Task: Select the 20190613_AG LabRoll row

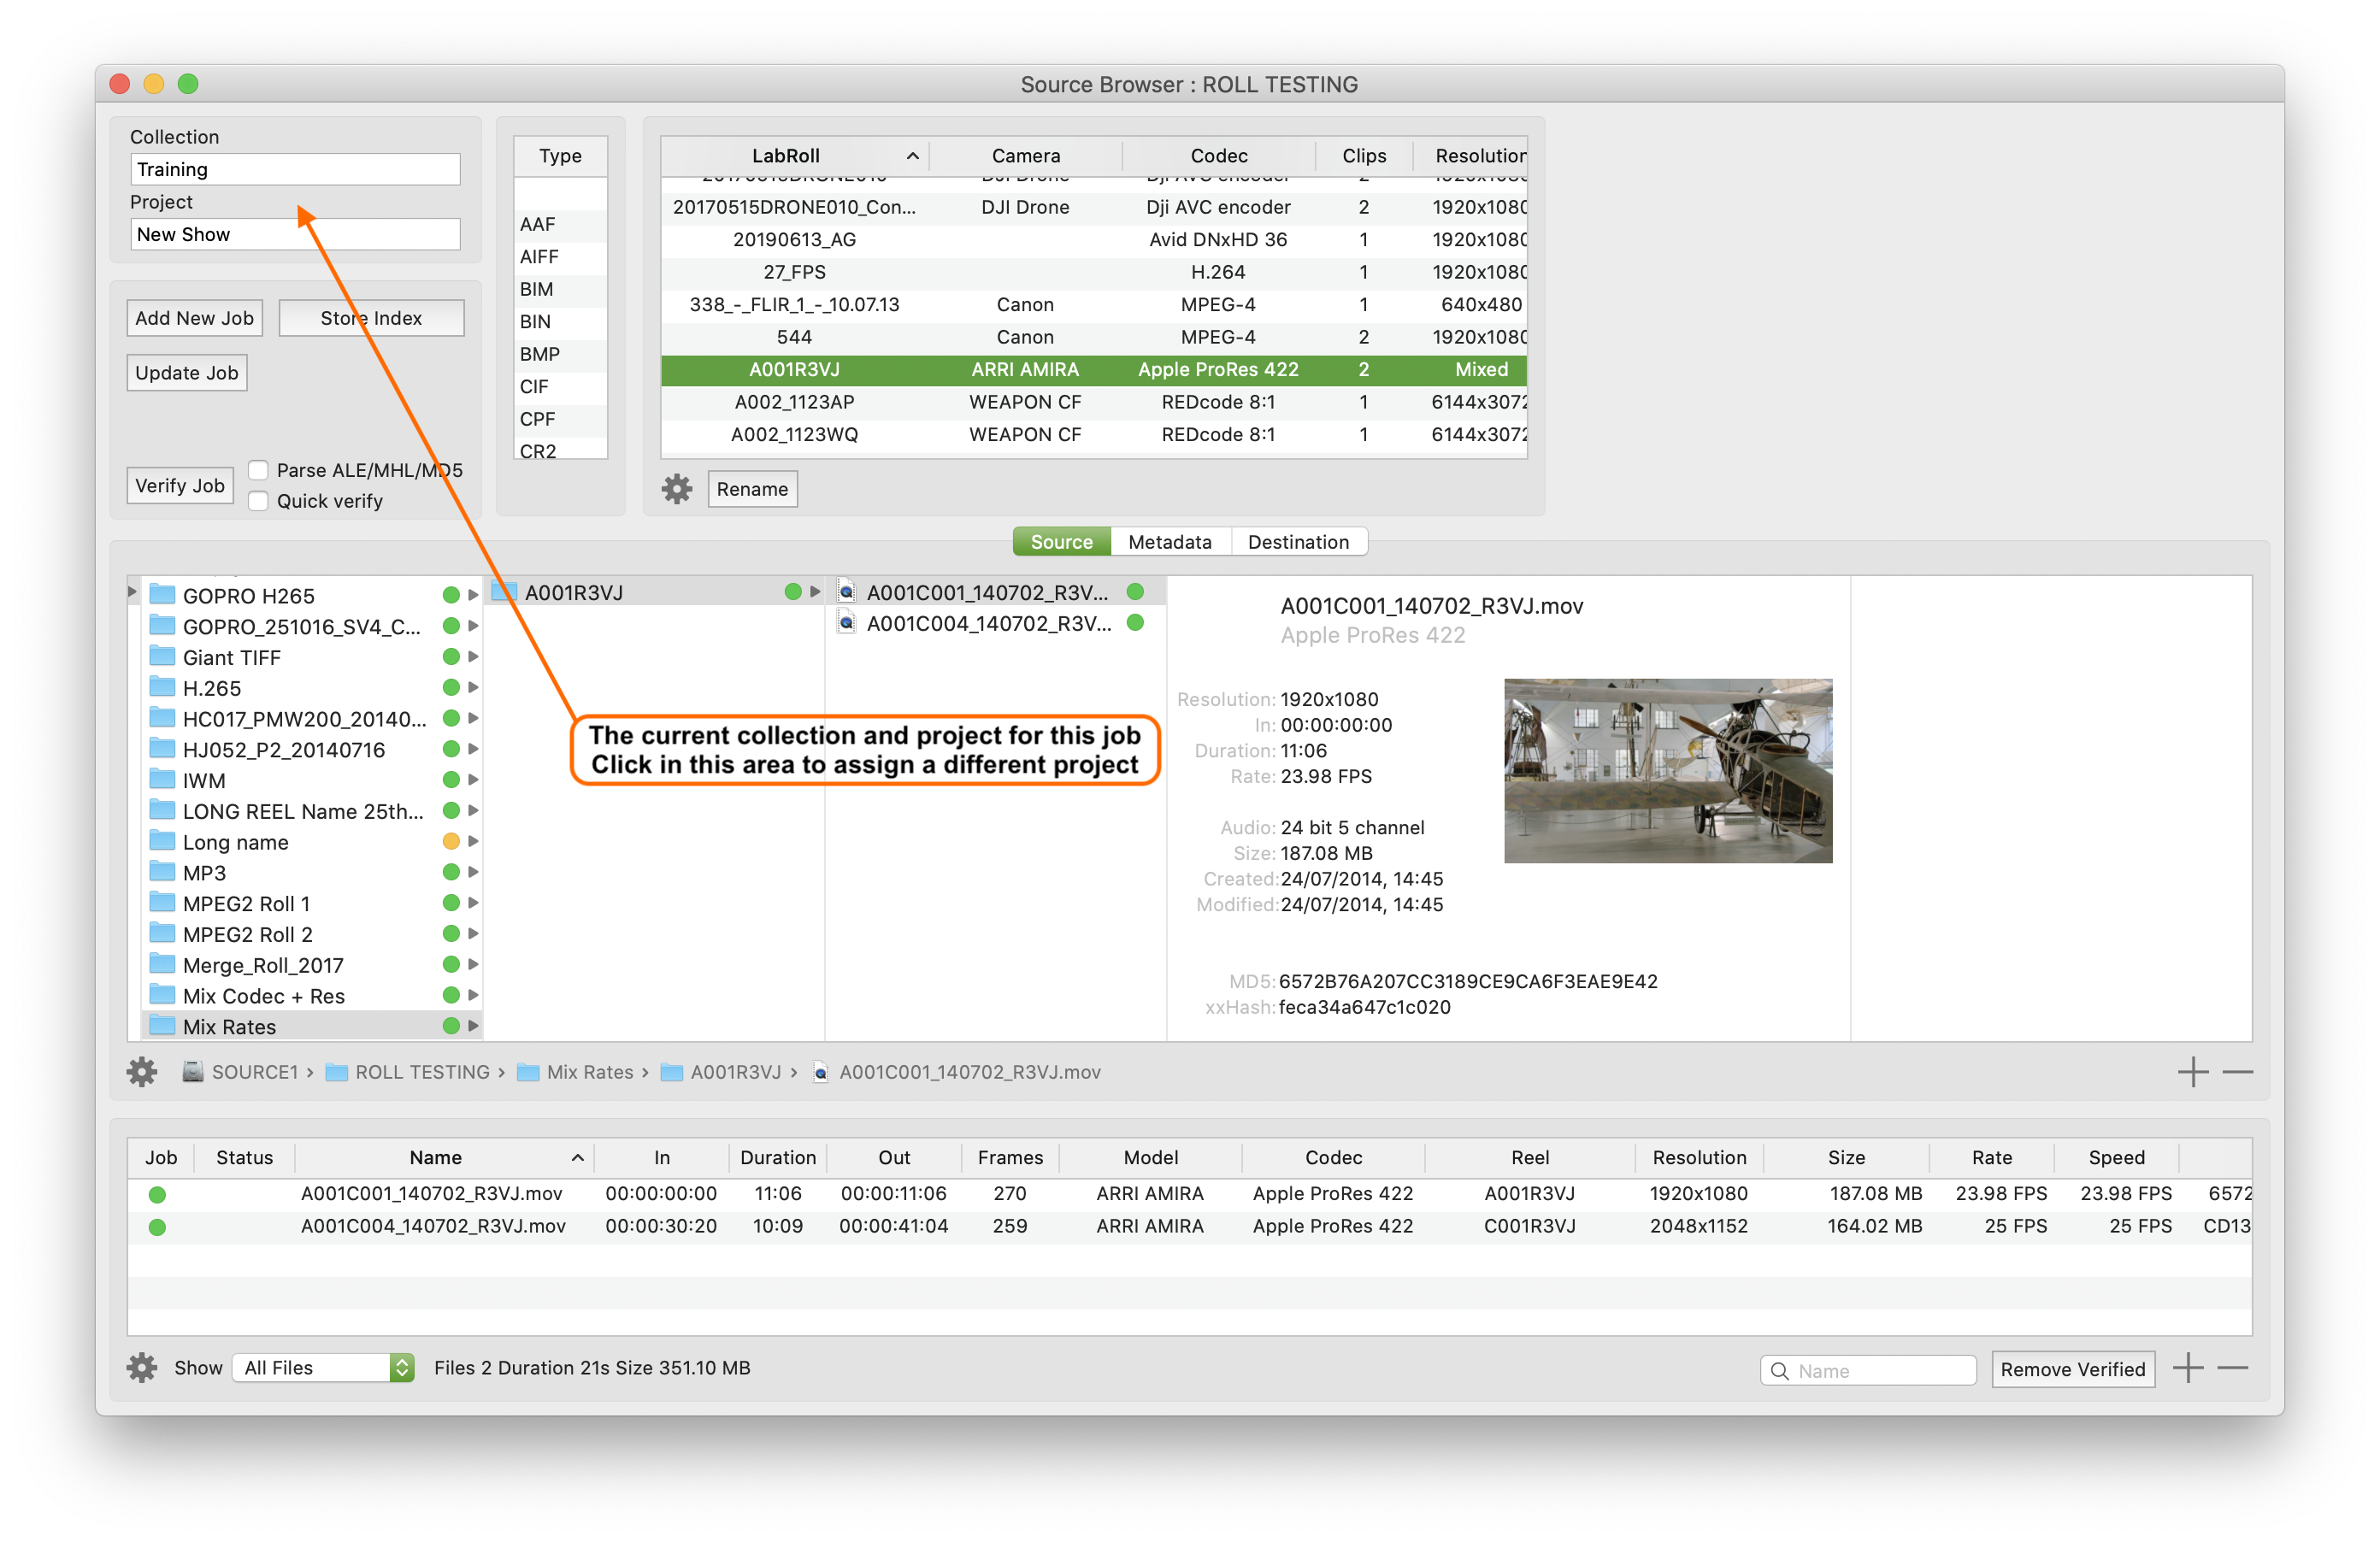Action: 1093,239
